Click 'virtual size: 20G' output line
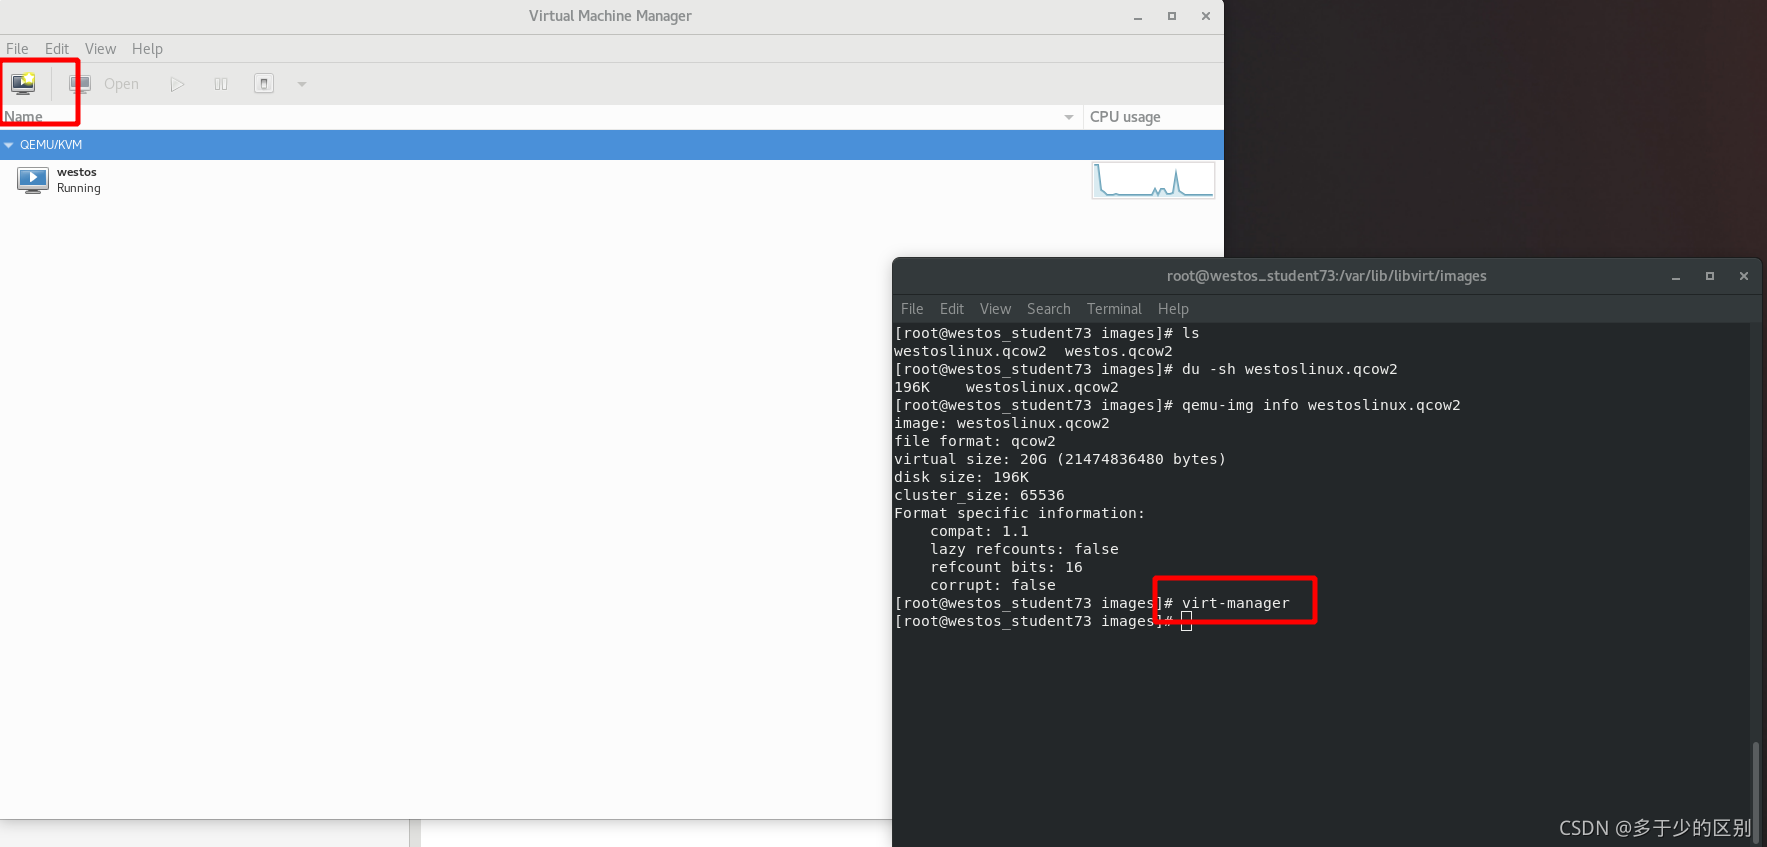 click(1060, 459)
